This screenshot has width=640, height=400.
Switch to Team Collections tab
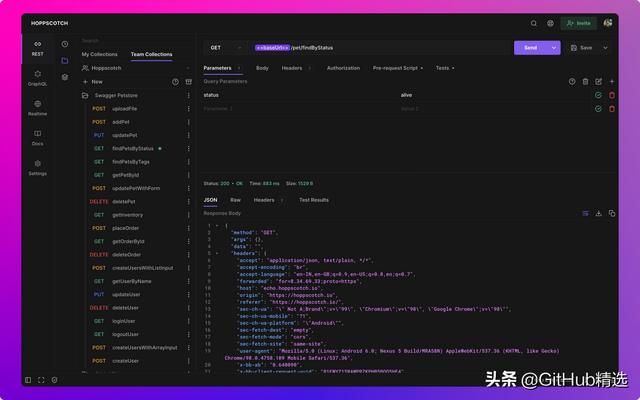pyautogui.click(x=151, y=54)
